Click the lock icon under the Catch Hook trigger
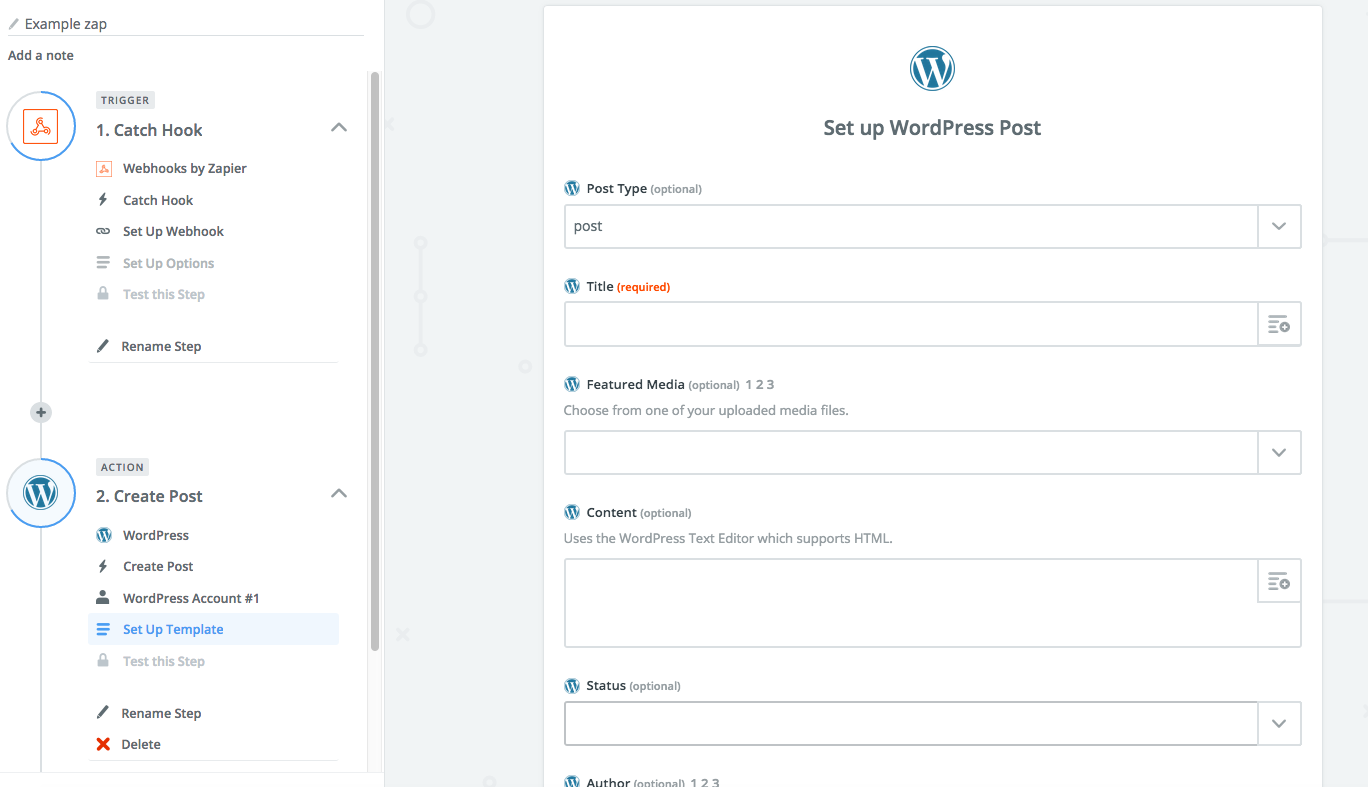1368x787 pixels. (103, 294)
